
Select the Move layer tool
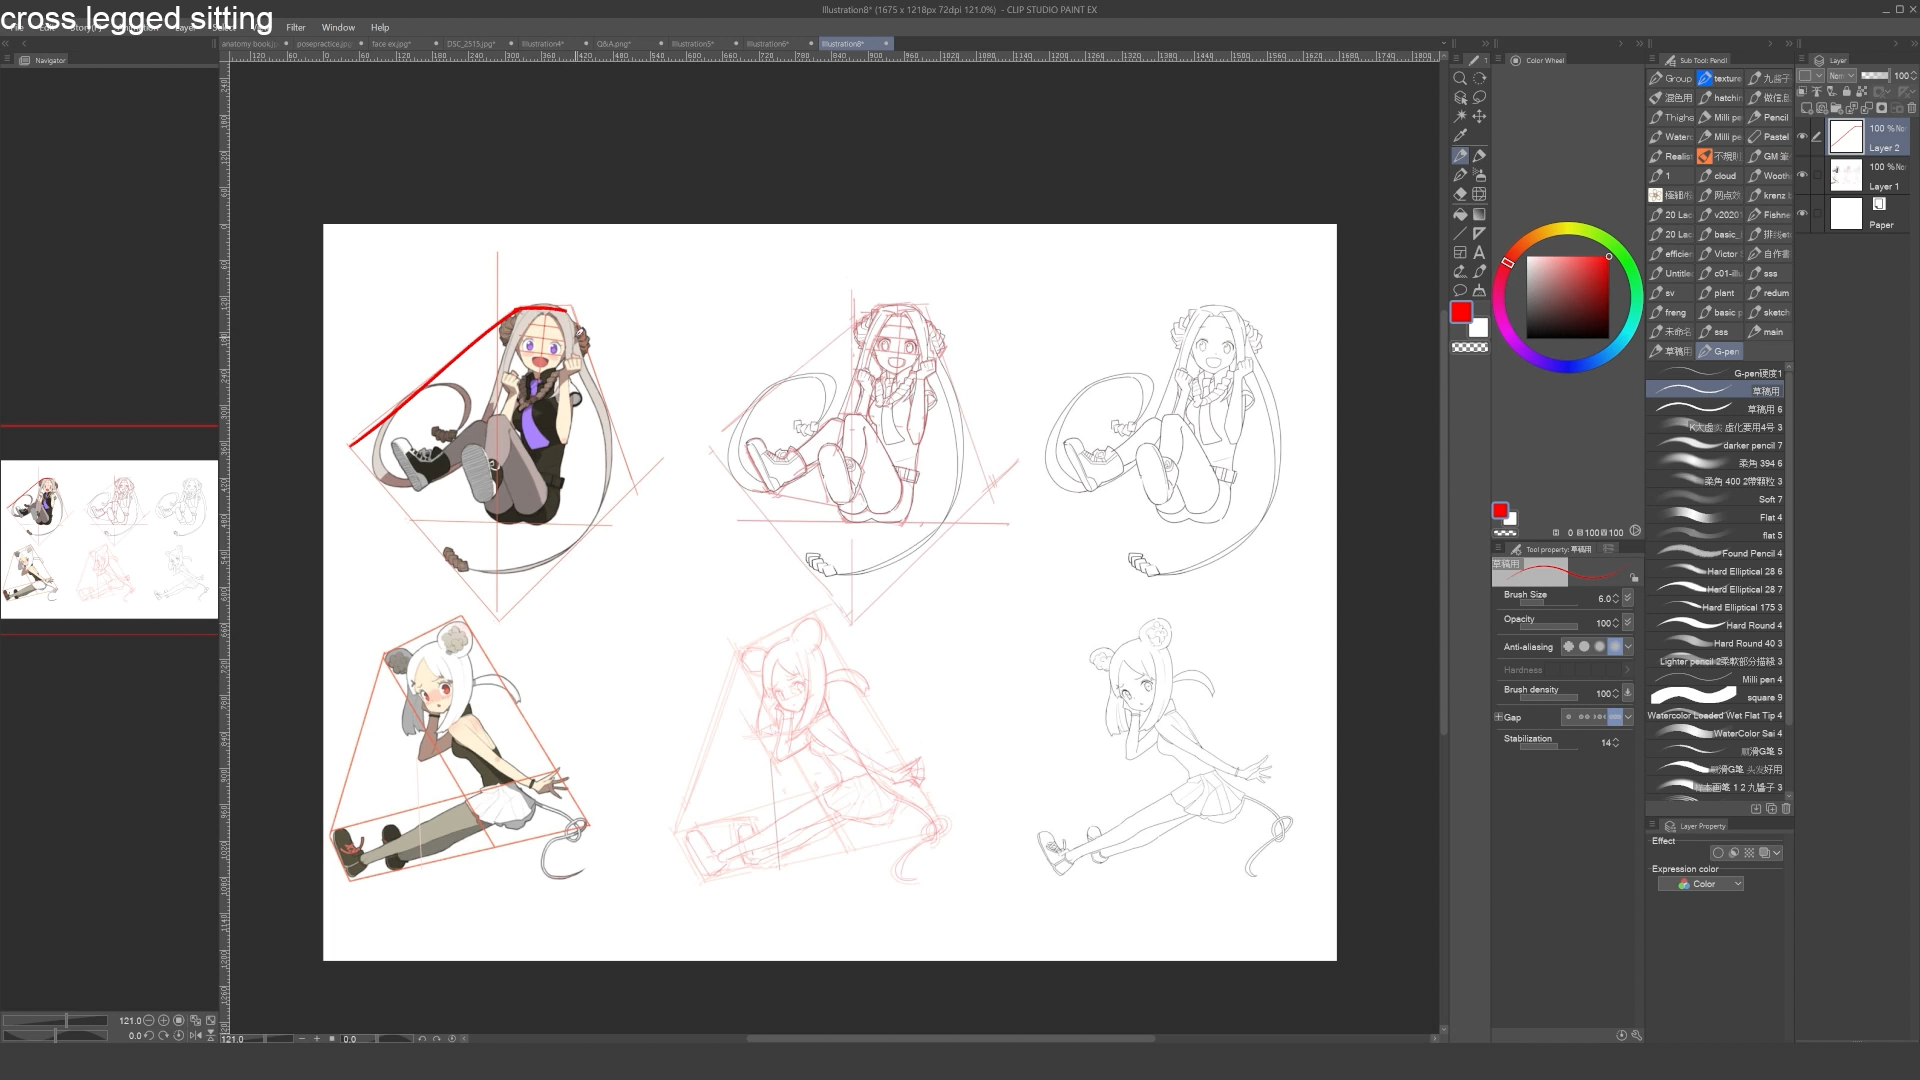(1479, 117)
